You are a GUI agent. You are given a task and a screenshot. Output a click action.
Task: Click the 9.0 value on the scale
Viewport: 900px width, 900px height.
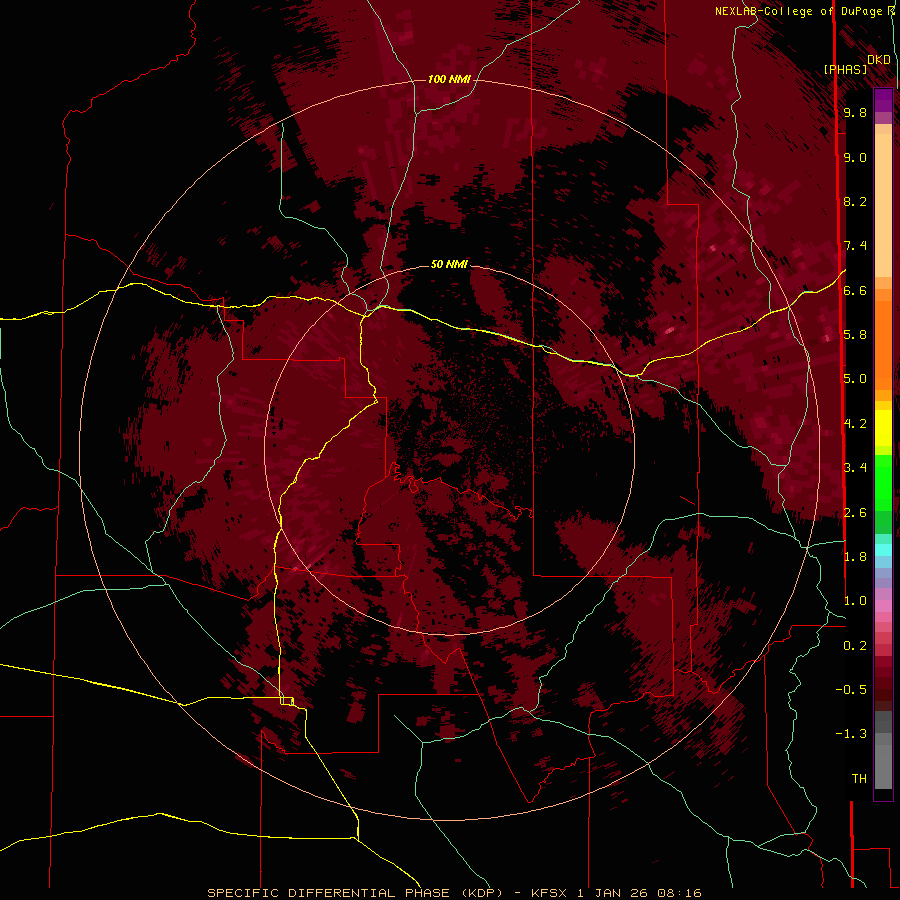tap(855, 157)
